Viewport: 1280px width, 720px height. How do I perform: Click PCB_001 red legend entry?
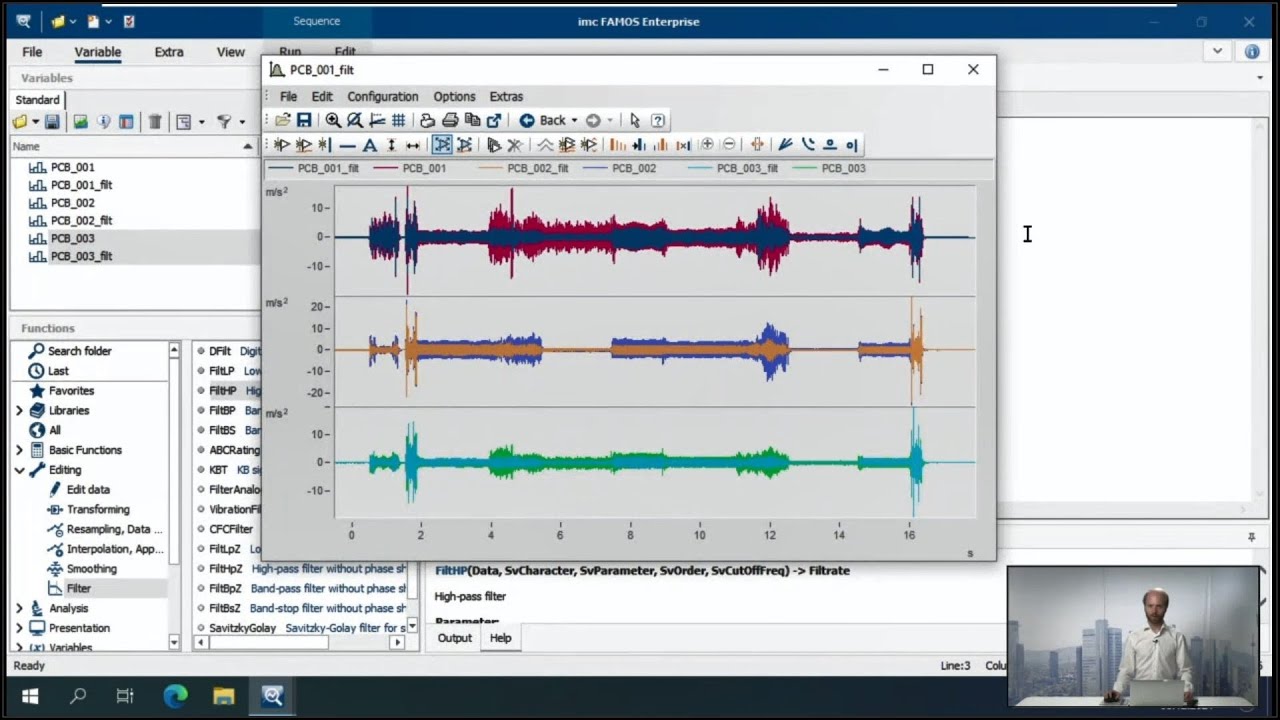(x=412, y=168)
